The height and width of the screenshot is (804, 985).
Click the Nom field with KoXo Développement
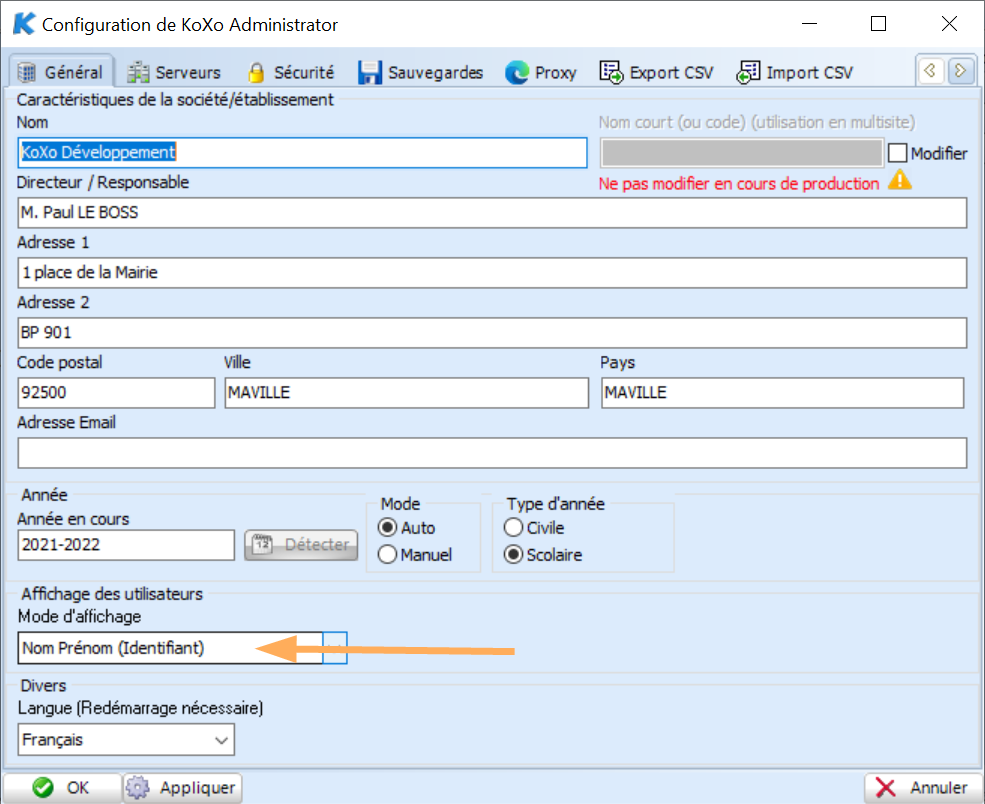click(303, 153)
